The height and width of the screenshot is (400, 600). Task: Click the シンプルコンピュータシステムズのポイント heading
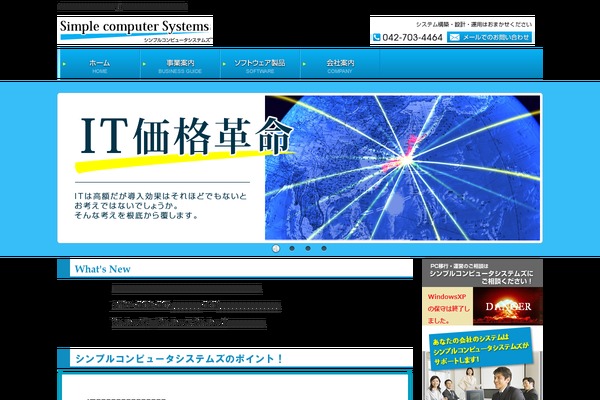tap(179, 359)
